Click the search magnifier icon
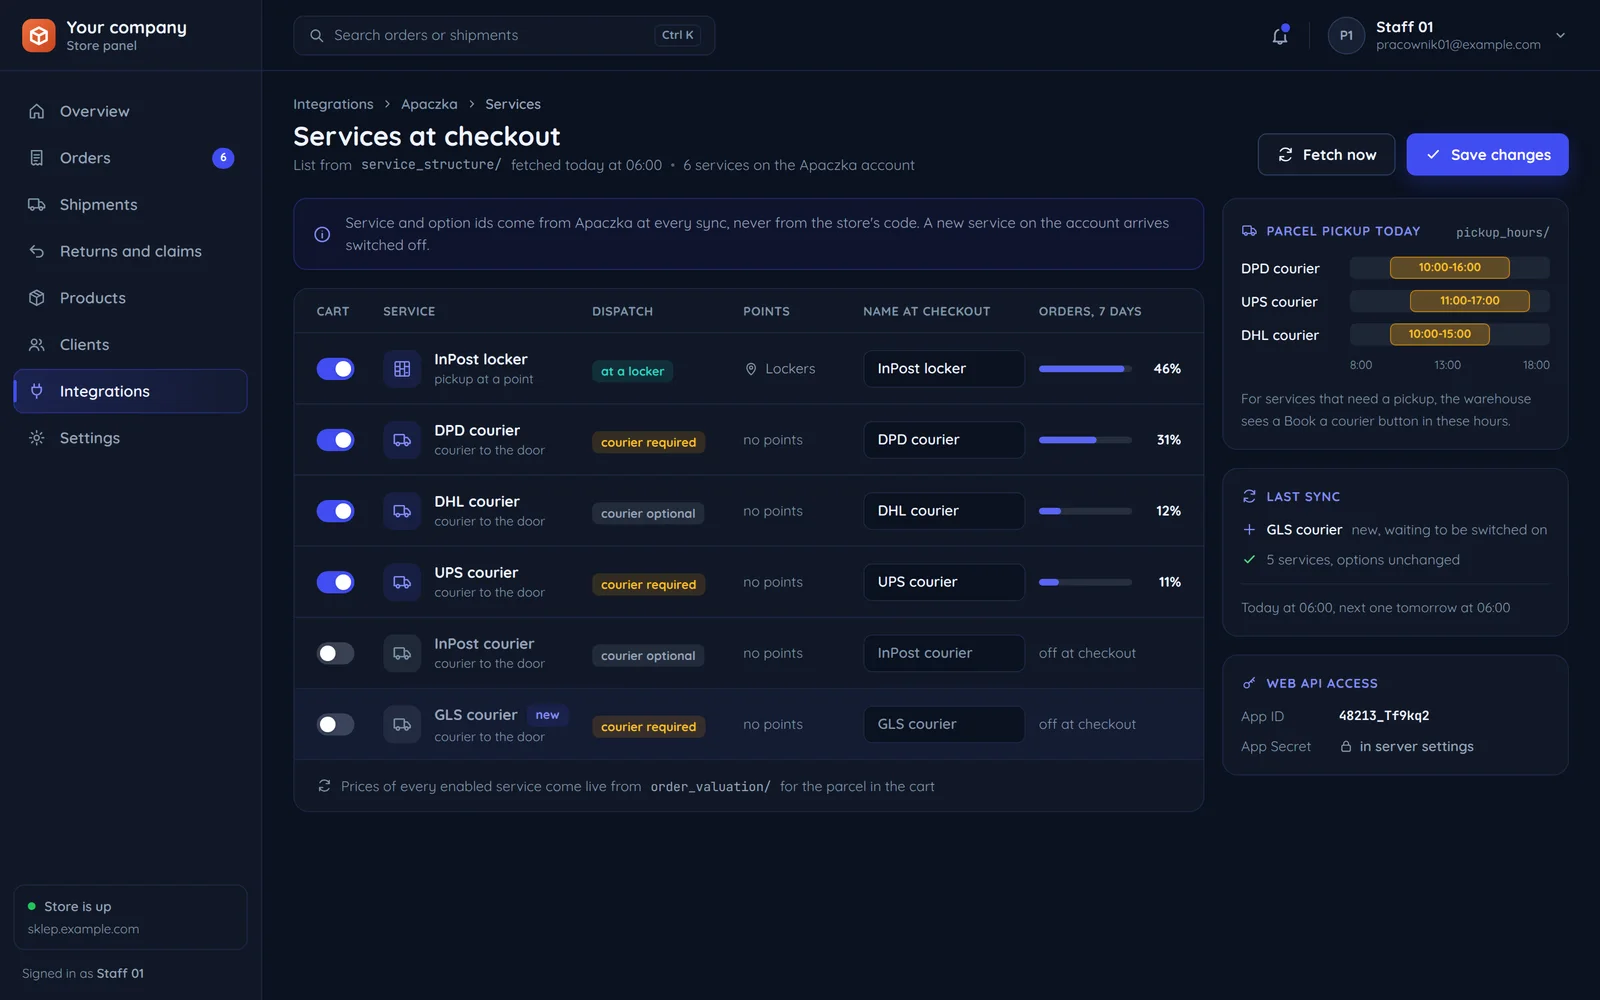This screenshot has height=1000, width=1600. (316, 36)
